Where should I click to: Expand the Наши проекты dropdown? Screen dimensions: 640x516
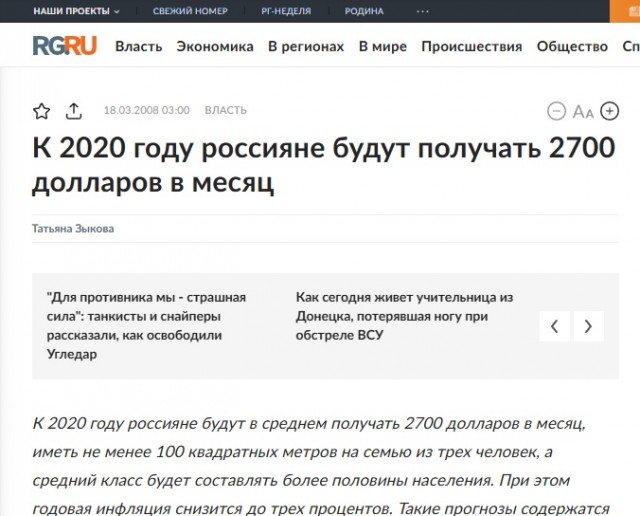coord(76,11)
